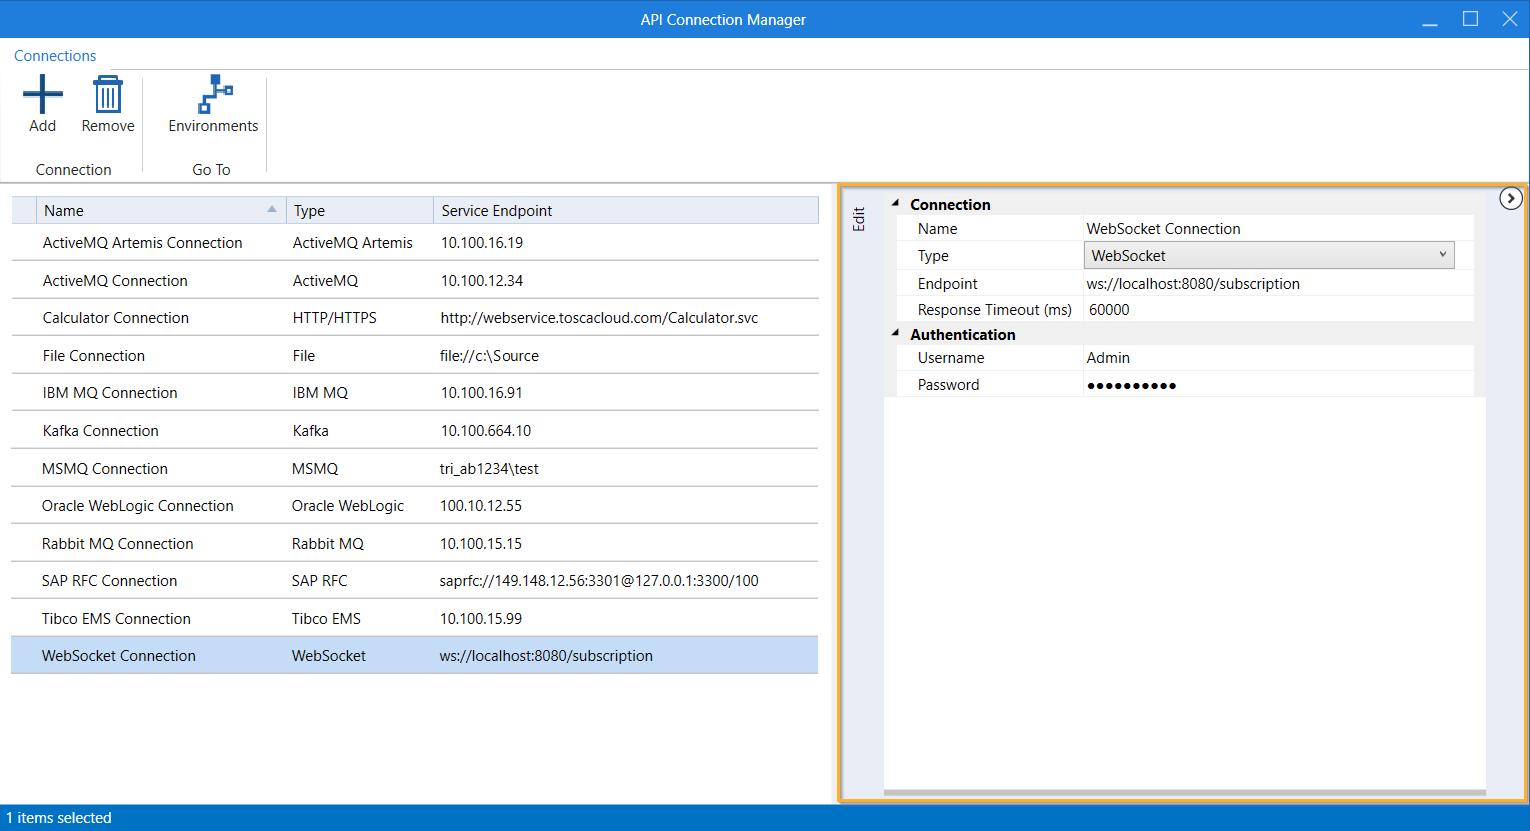Collapse the Connection properties section
Screen dimensions: 1530x831
pos(896,203)
